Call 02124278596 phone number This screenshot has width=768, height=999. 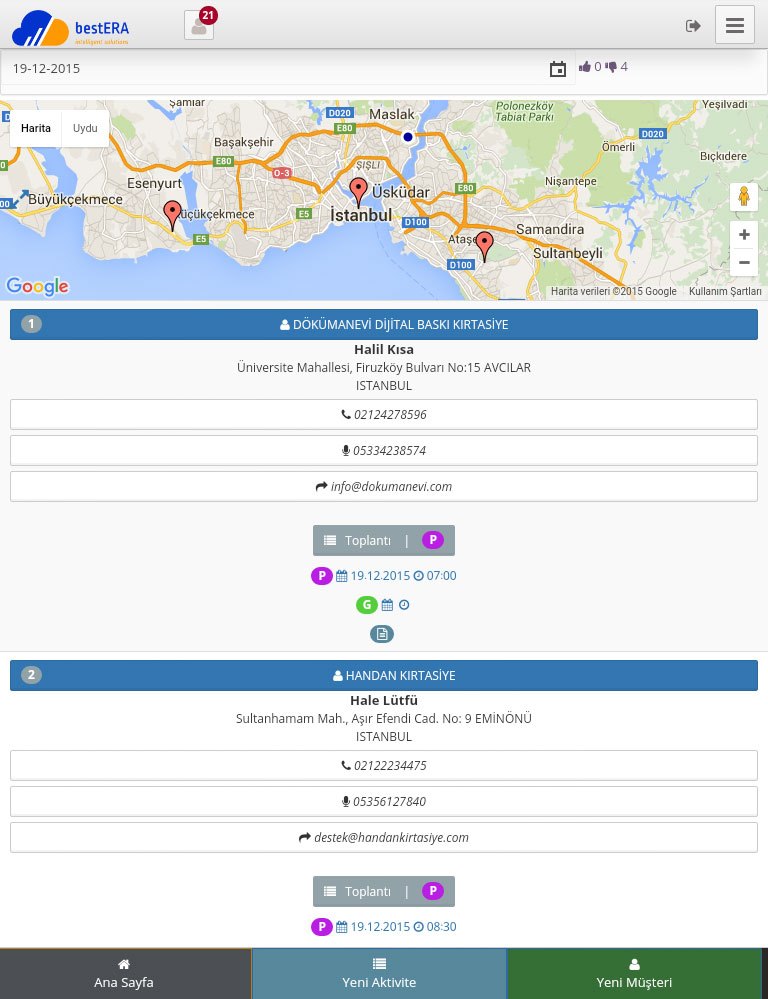(x=384, y=415)
